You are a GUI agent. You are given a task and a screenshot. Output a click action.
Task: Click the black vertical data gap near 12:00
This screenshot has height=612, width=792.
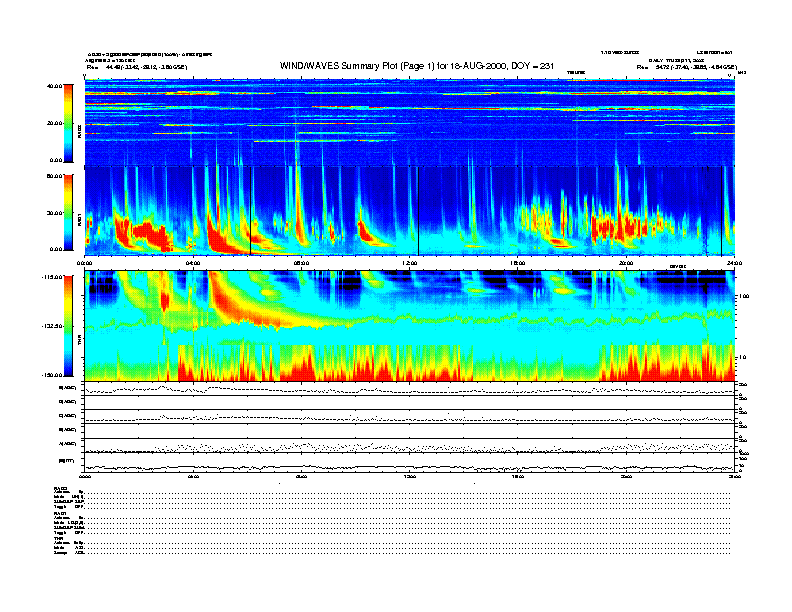click(418, 211)
